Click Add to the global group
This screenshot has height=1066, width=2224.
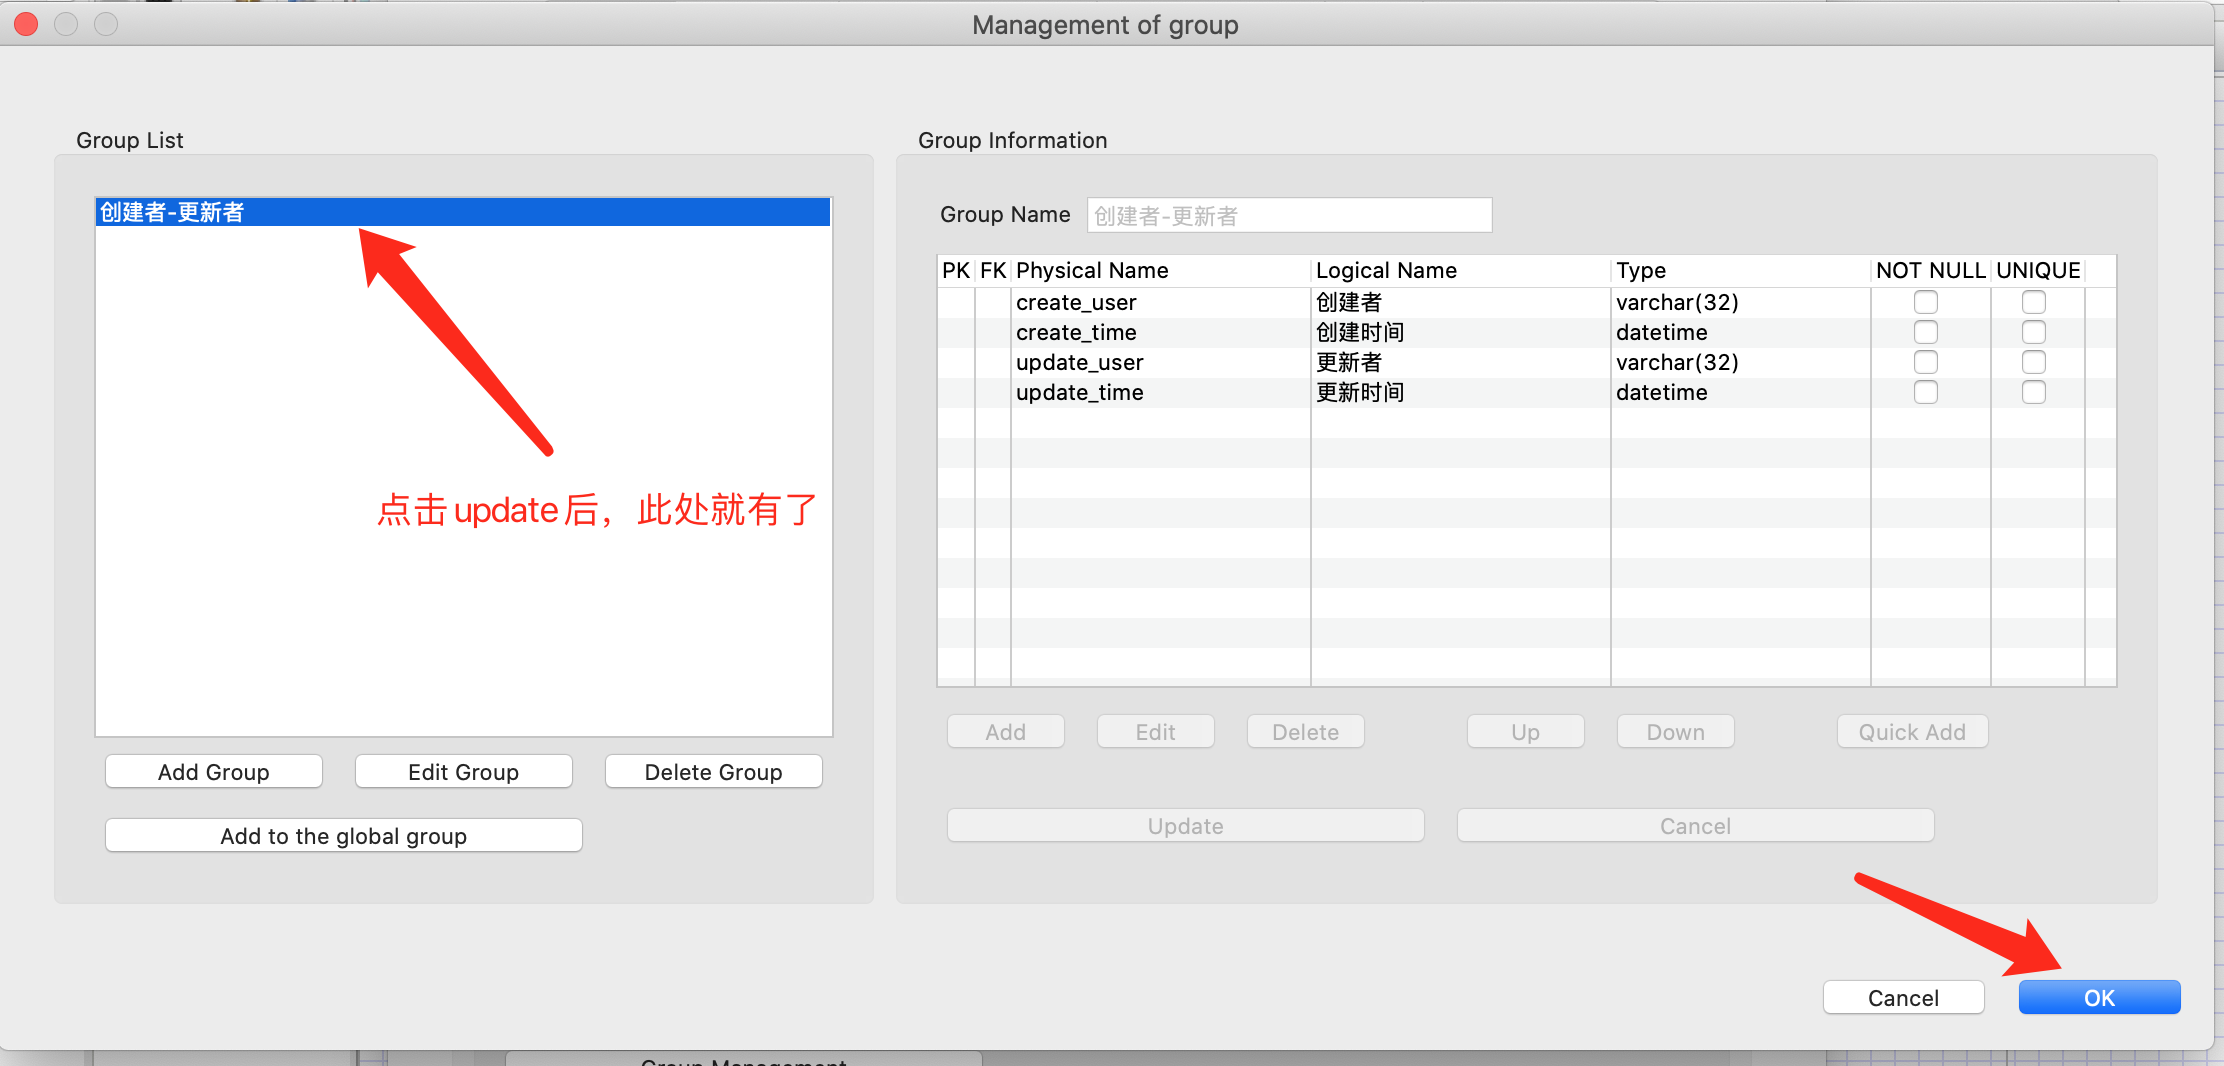click(343, 836)
